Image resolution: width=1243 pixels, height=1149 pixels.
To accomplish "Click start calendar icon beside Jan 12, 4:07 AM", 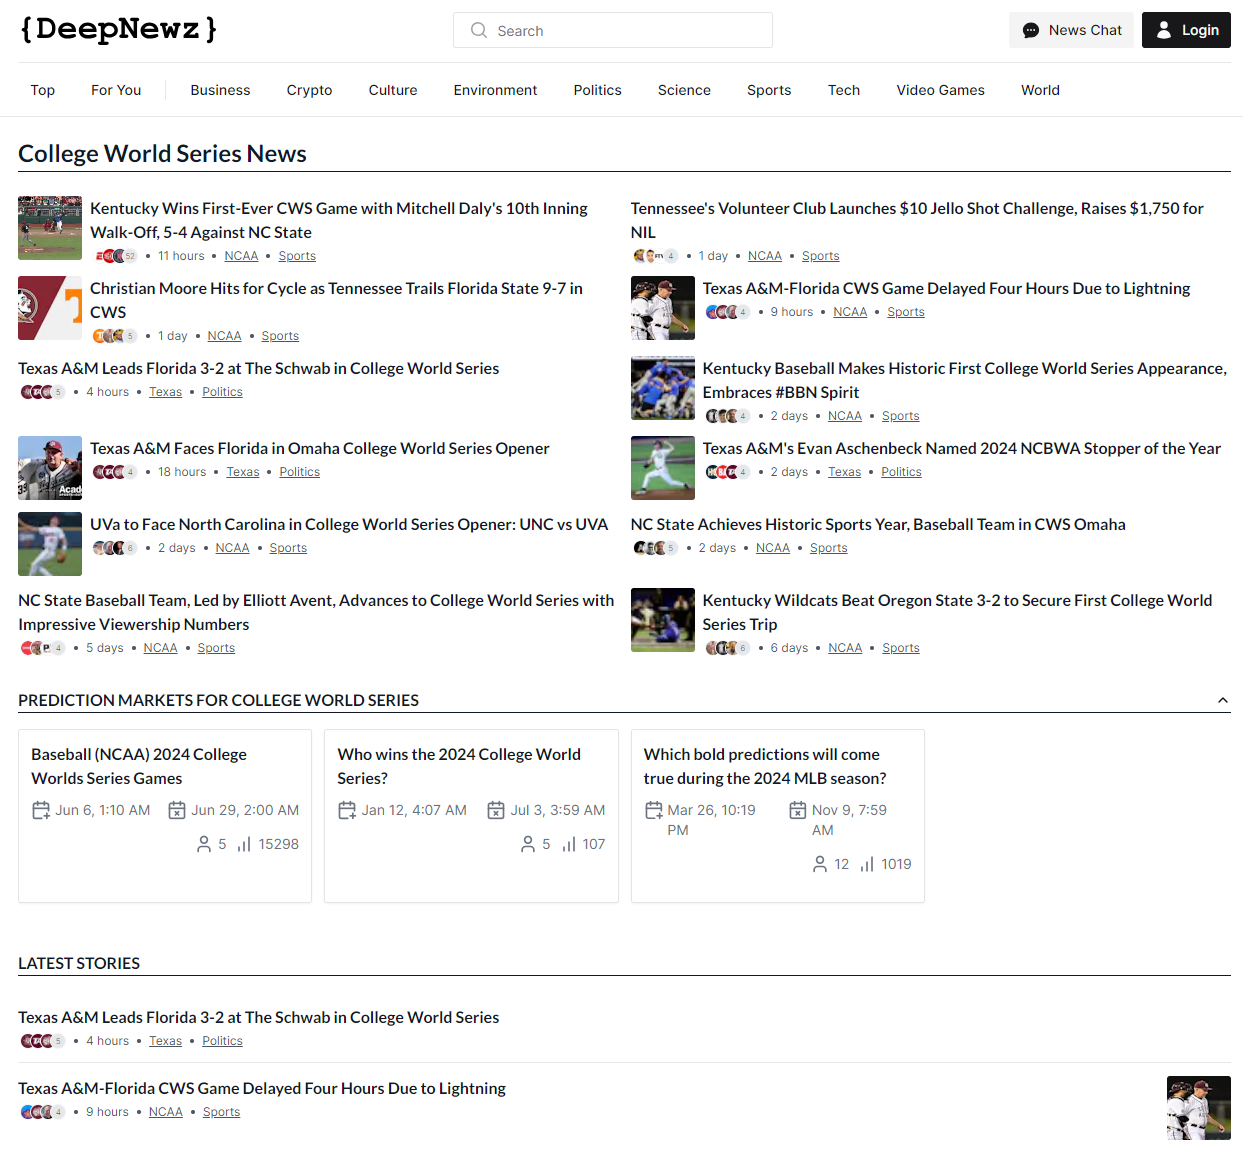I will tap(347, 810).
